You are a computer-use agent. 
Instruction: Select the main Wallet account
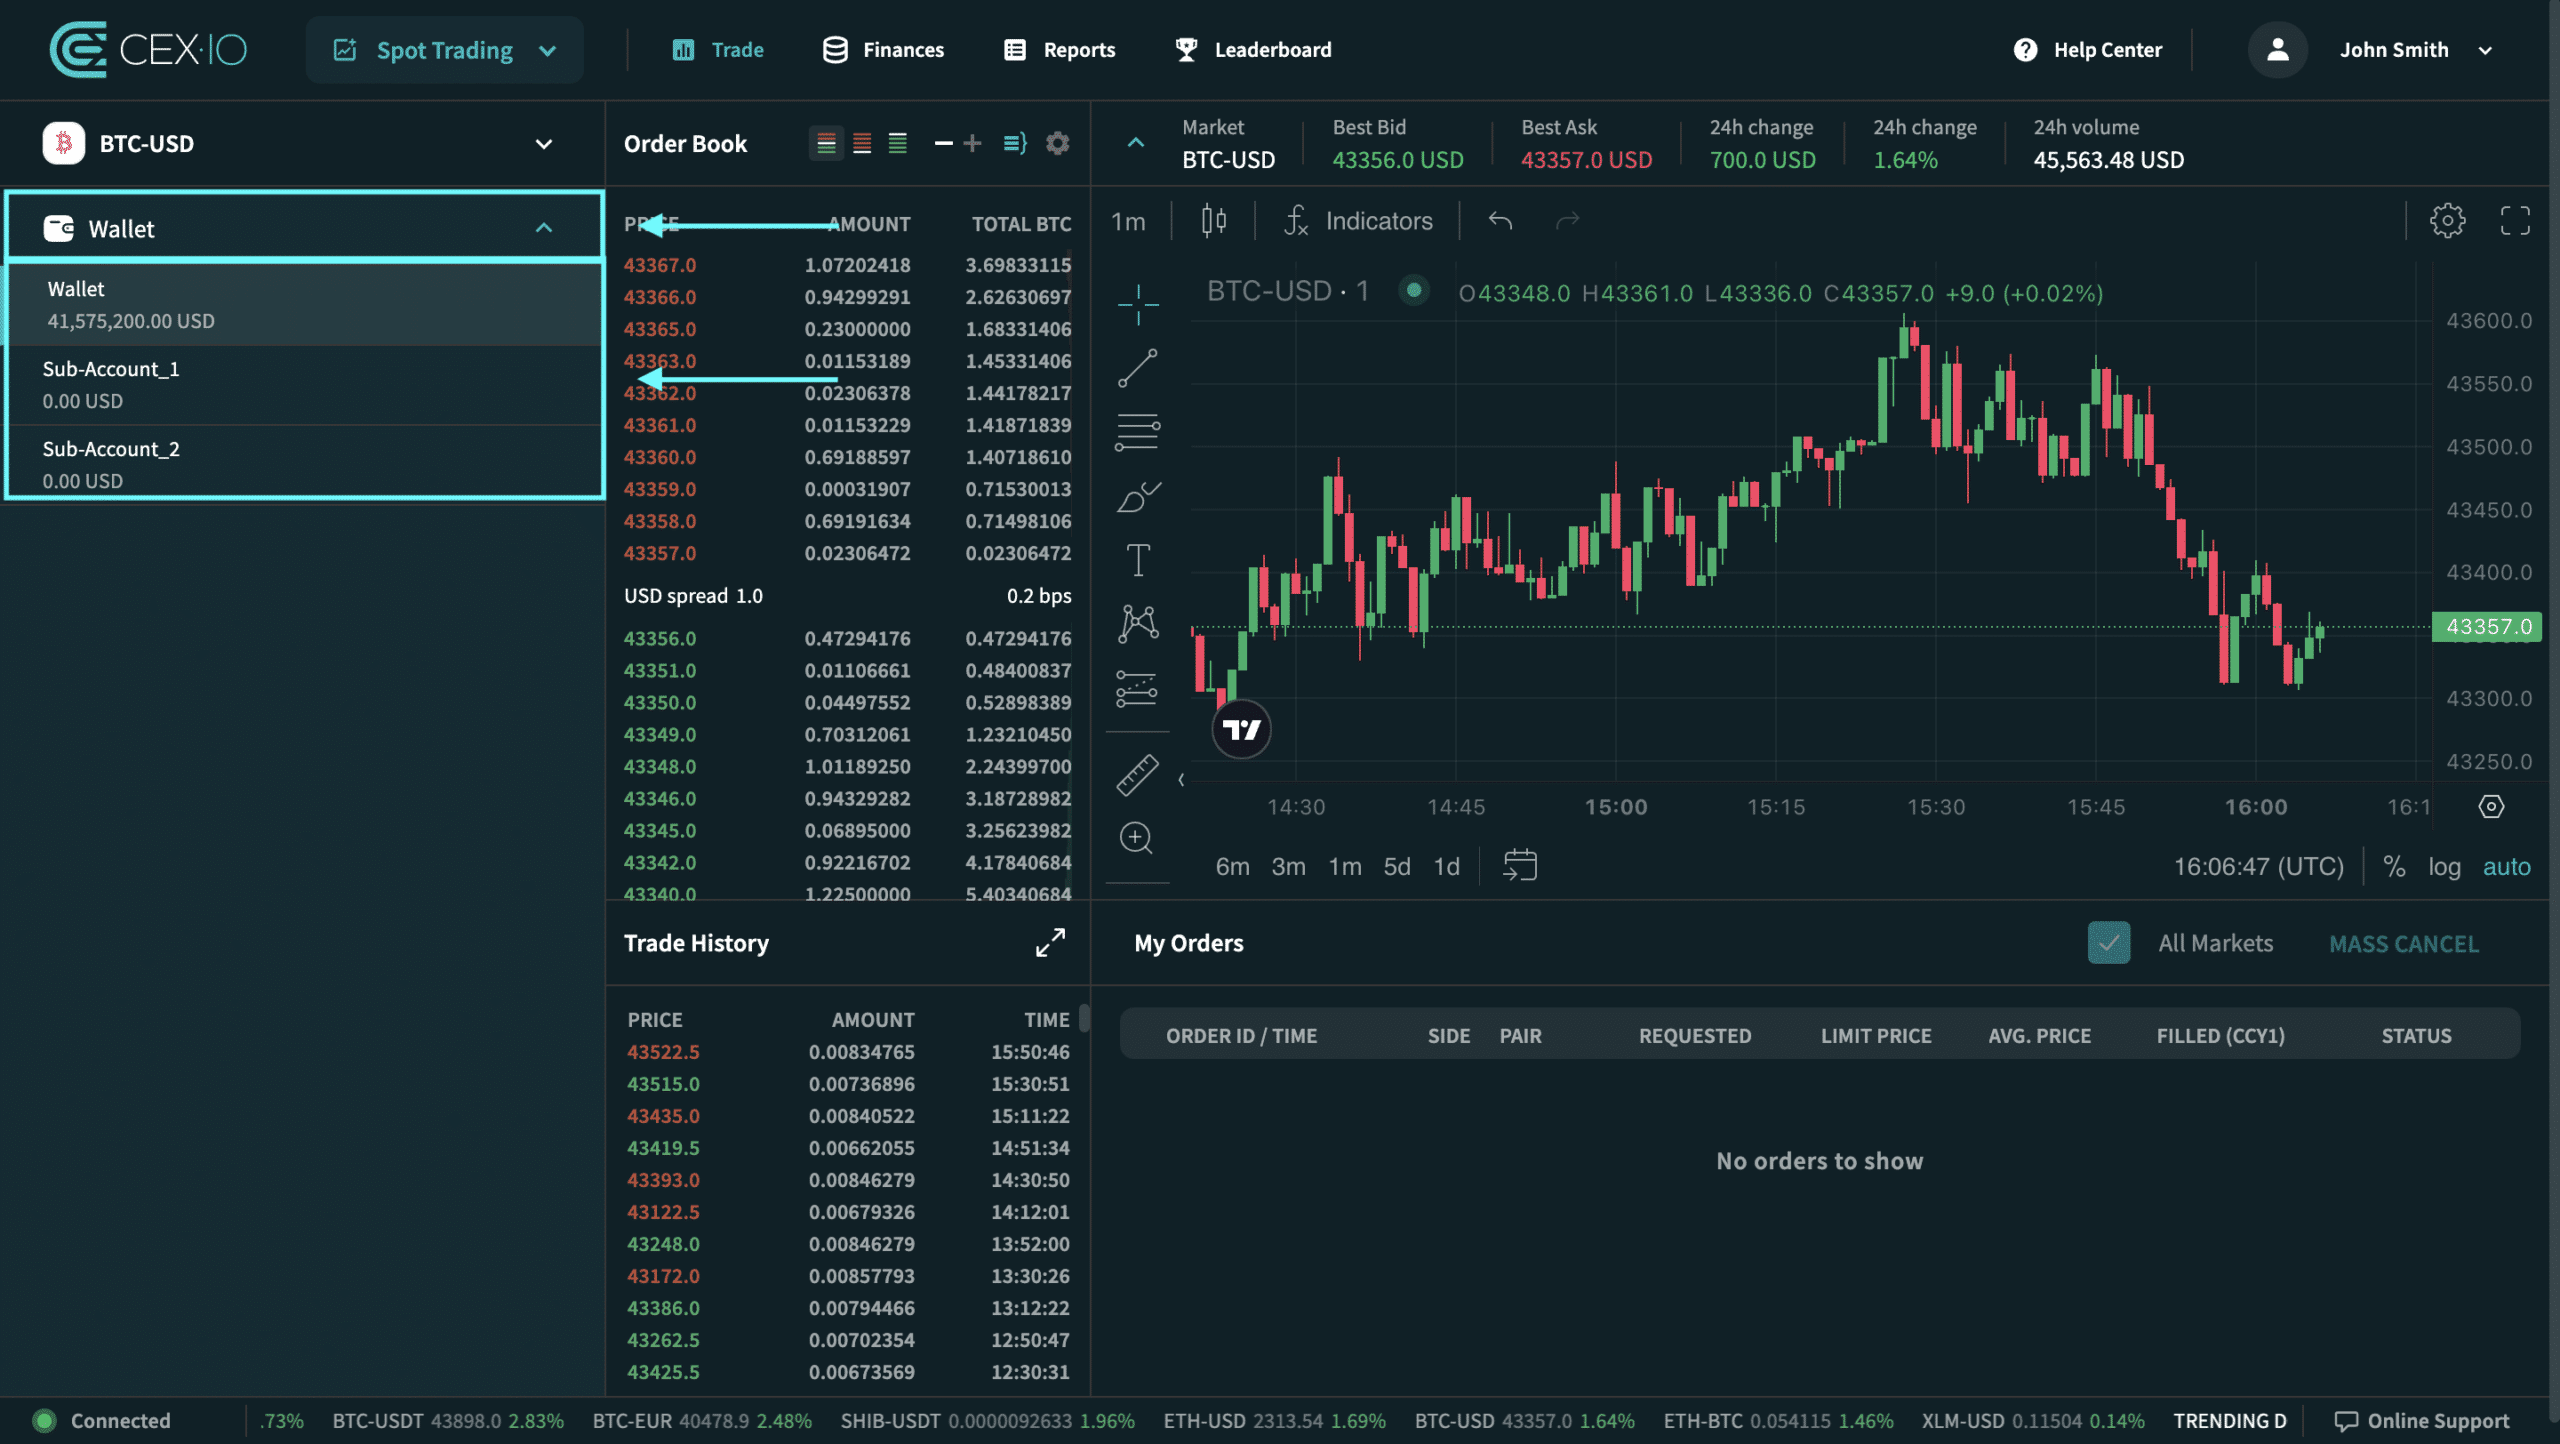(304, 304)
